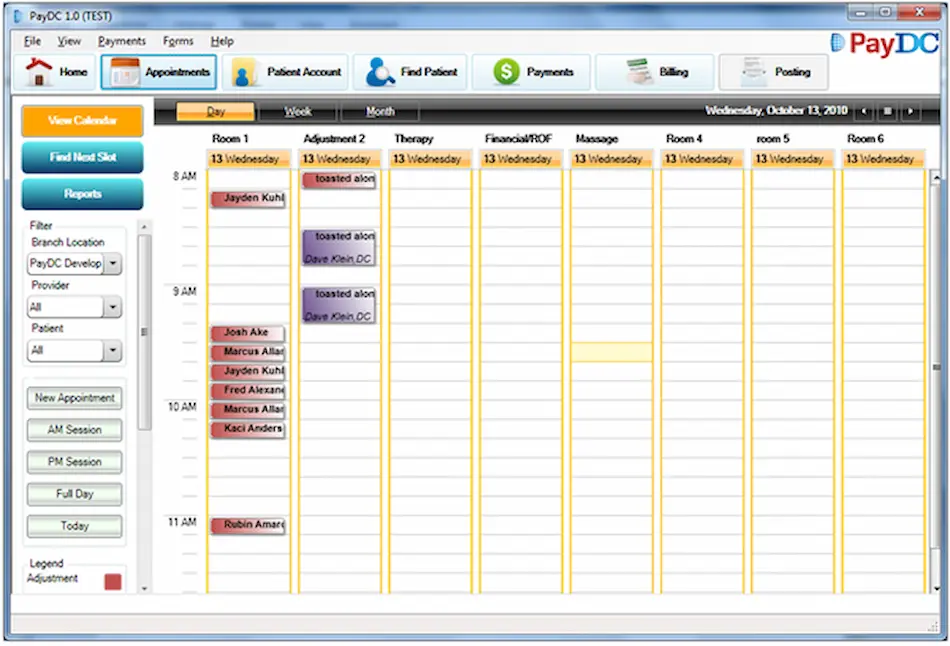Select the Home toolbar icon
This screenshot has height=646, width=950.
click(x=40, y=71)
